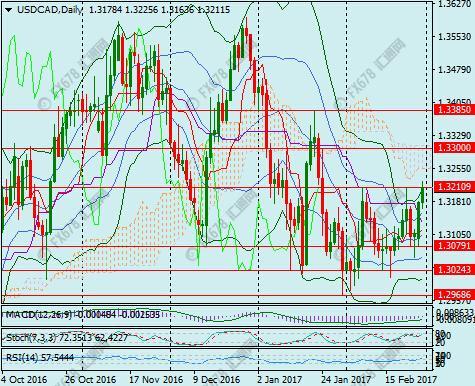
Task: Select the RSI(14) 57.5444 indicator label
Action: coord(40,358)
